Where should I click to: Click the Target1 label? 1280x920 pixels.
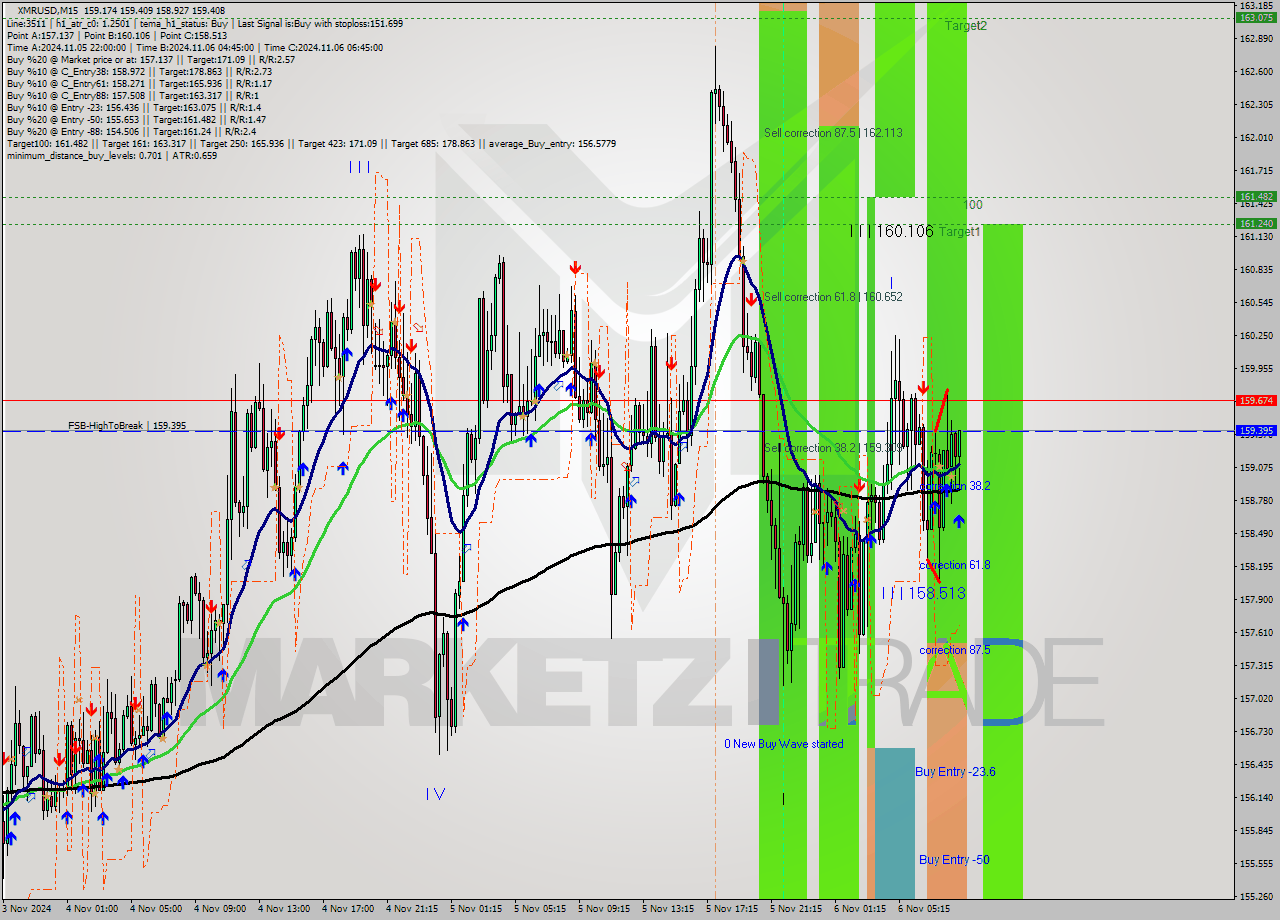click(960, 232)
